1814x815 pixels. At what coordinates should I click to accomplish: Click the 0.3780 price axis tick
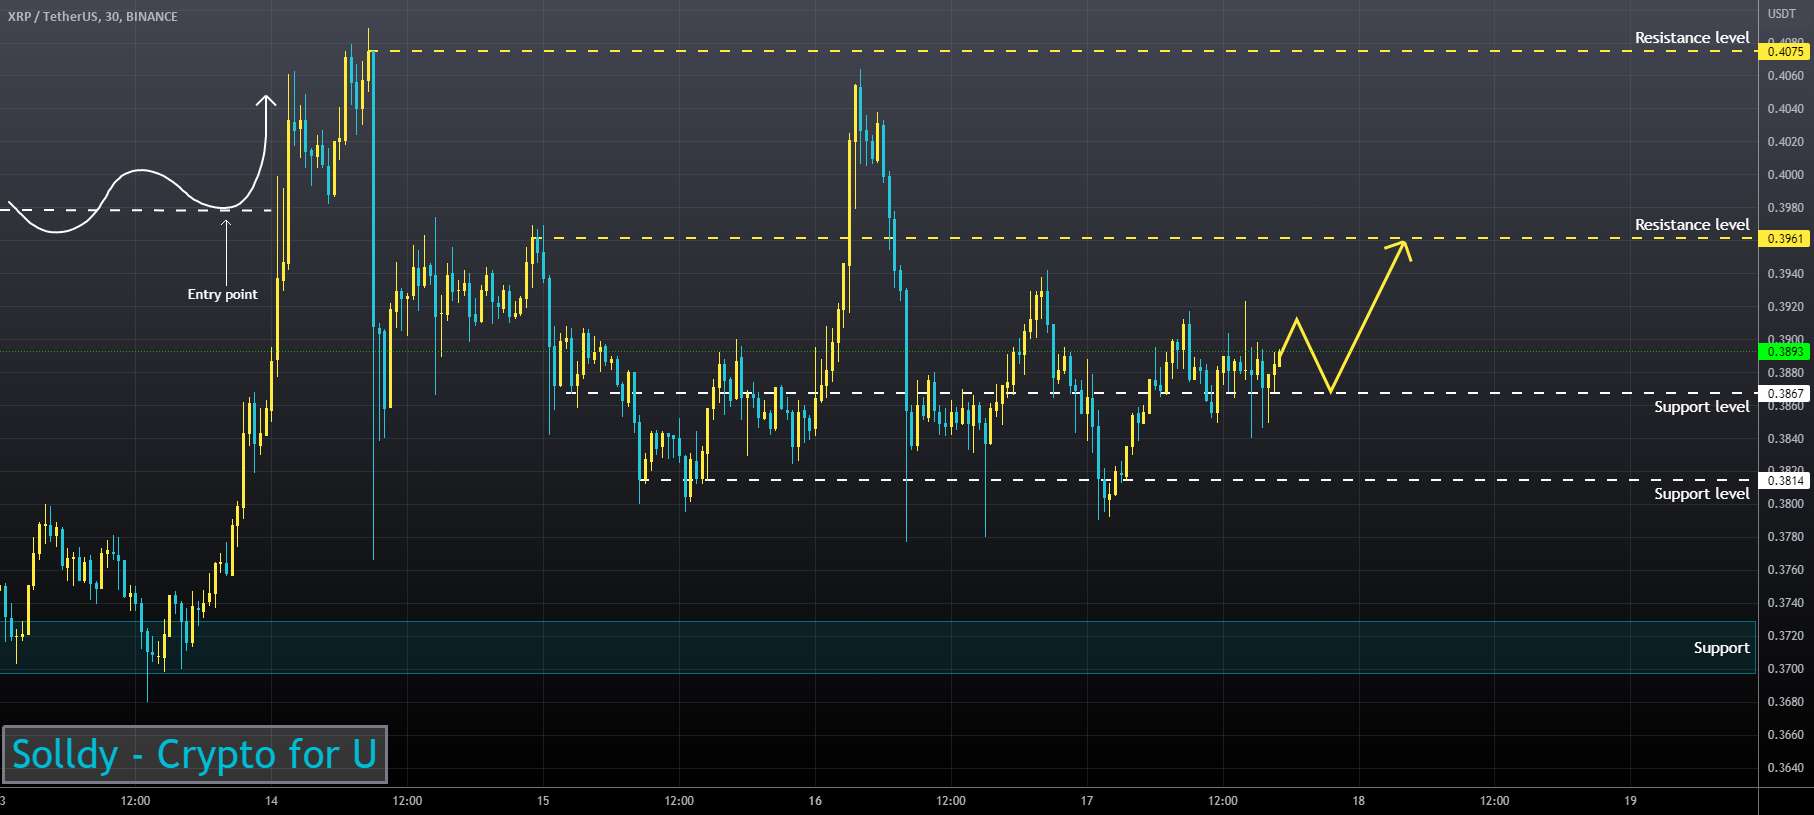pos(1785,537)
